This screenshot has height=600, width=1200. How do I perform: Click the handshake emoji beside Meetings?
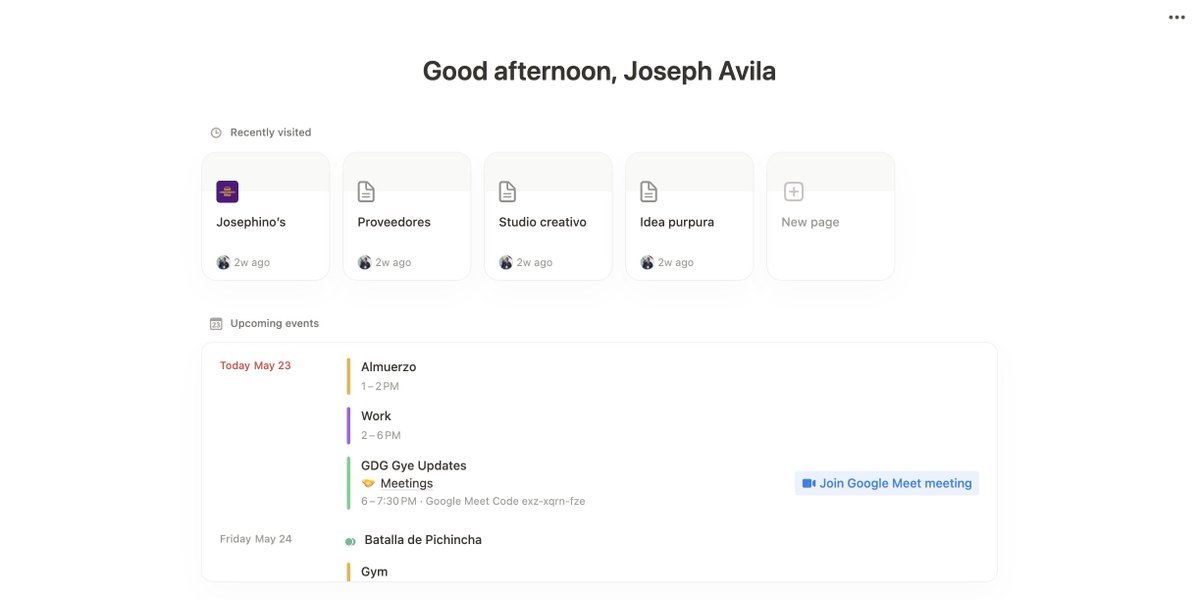click(368, 483)
